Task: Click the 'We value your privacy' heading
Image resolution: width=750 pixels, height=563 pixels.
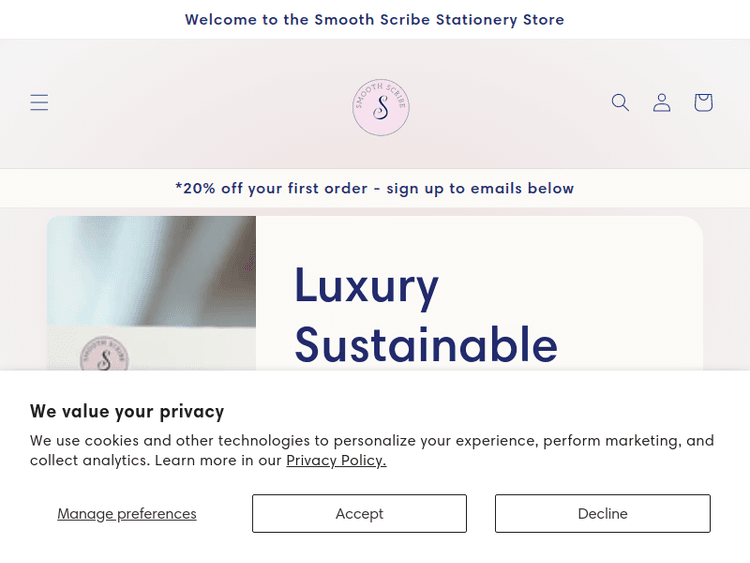Action: (127, 411)
